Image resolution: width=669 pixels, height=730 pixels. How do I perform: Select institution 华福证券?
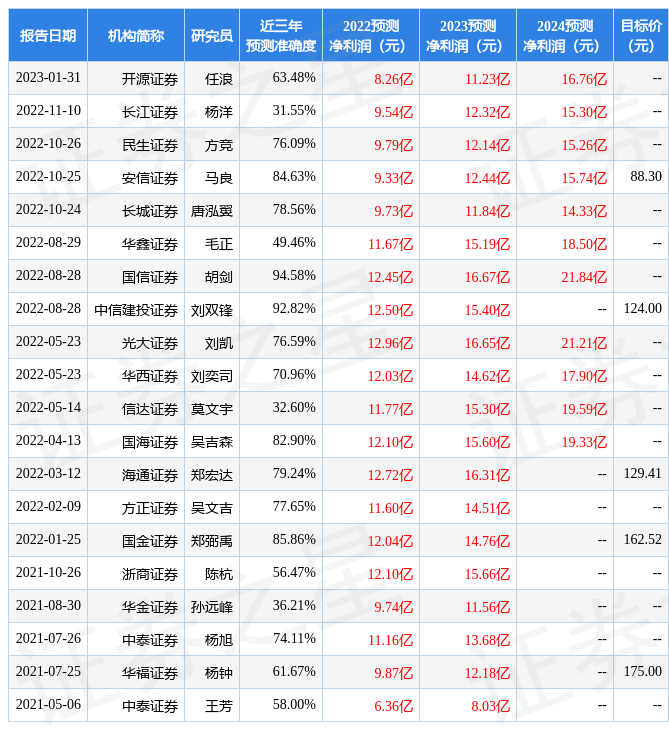[150, 674]
